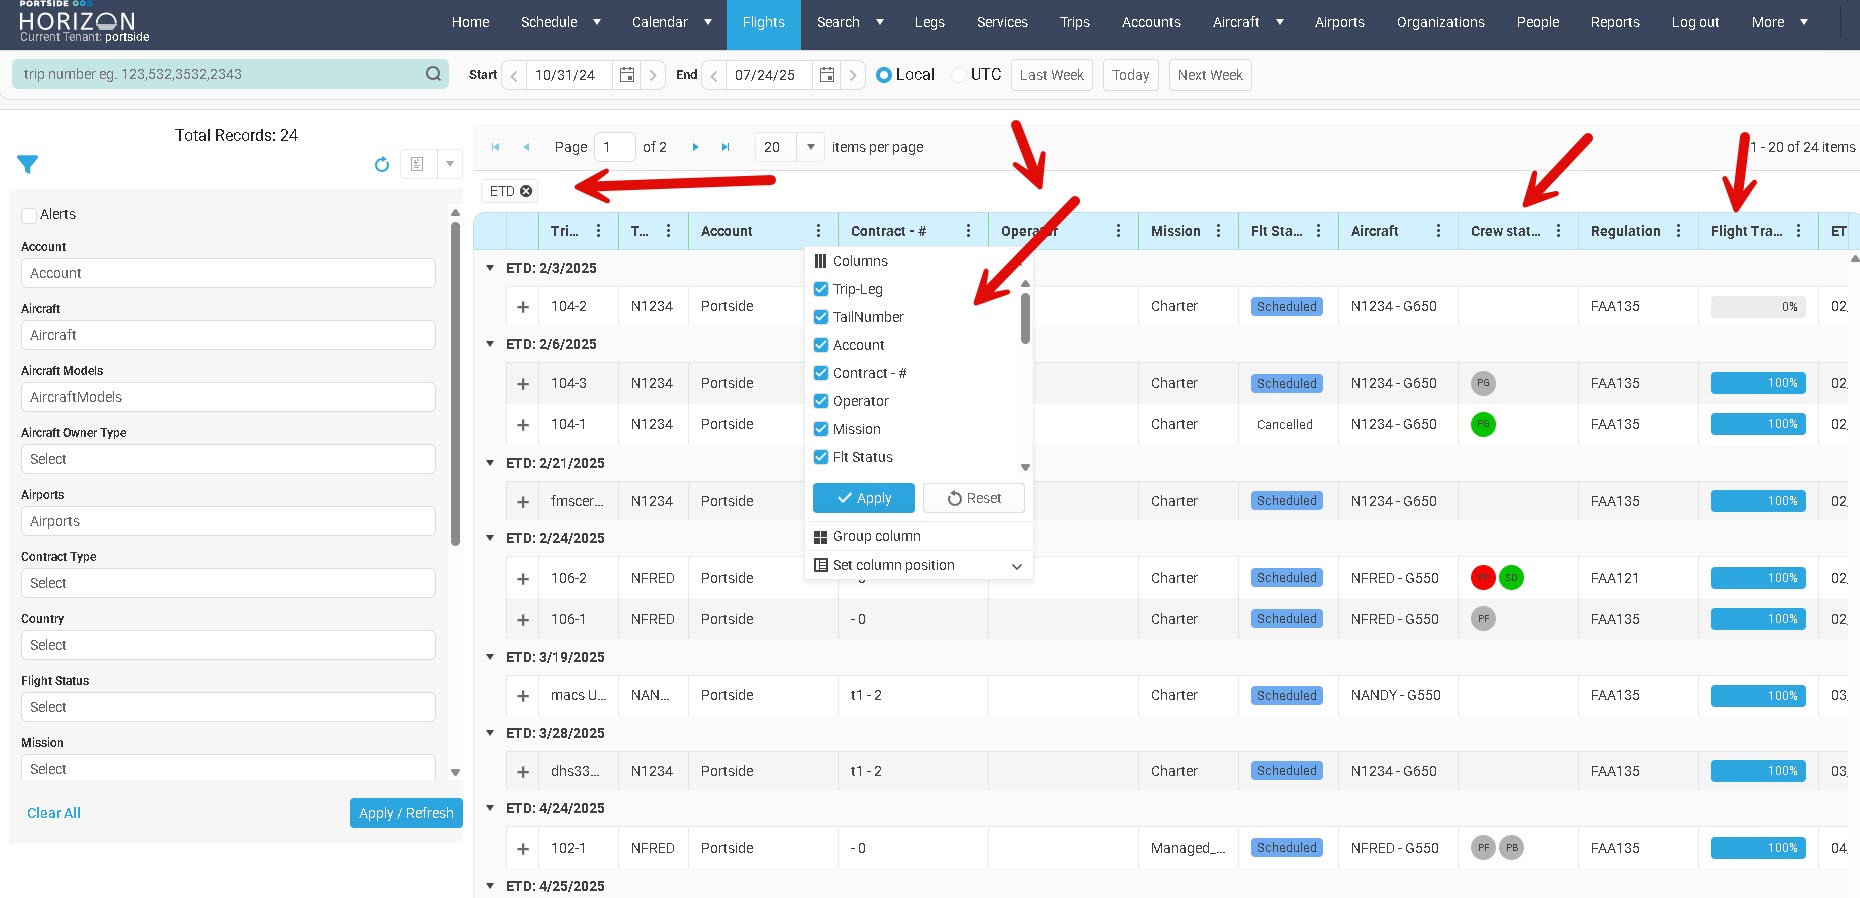
Task: Click the trip number search magnifier icon
Action: (433, 74)
